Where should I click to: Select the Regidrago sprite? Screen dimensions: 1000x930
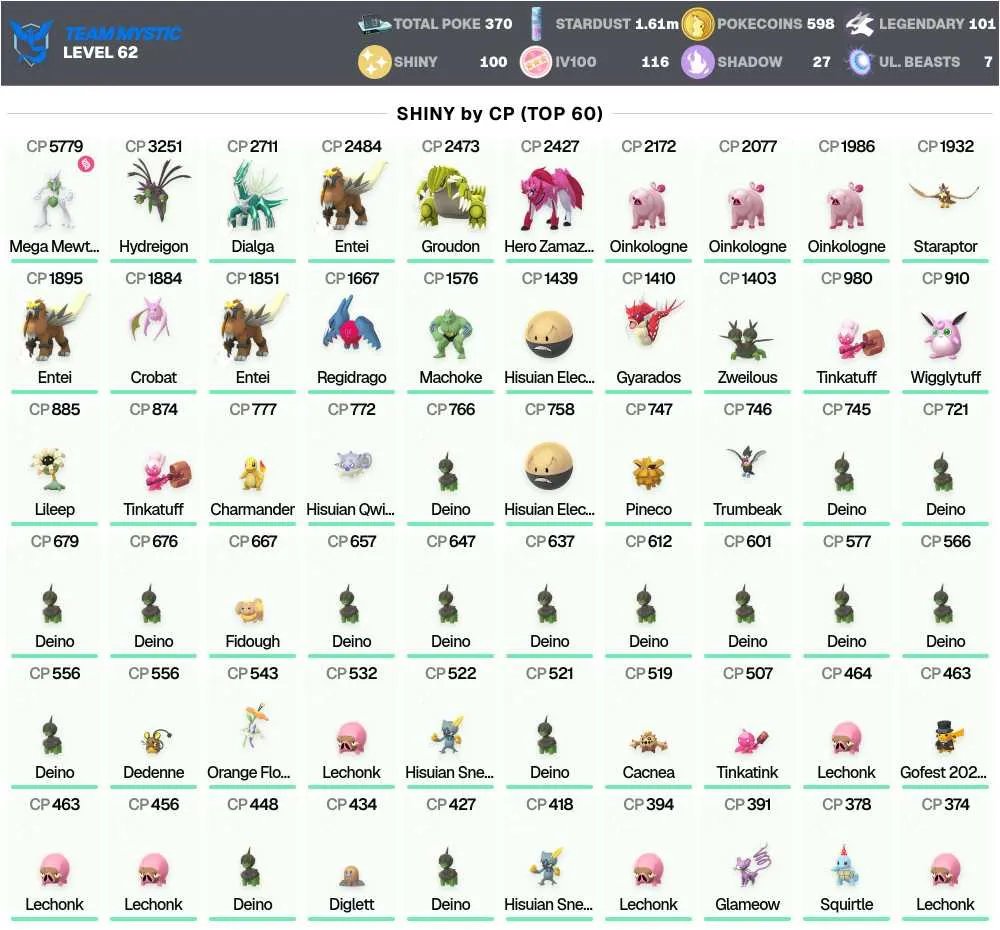(352, 325)
